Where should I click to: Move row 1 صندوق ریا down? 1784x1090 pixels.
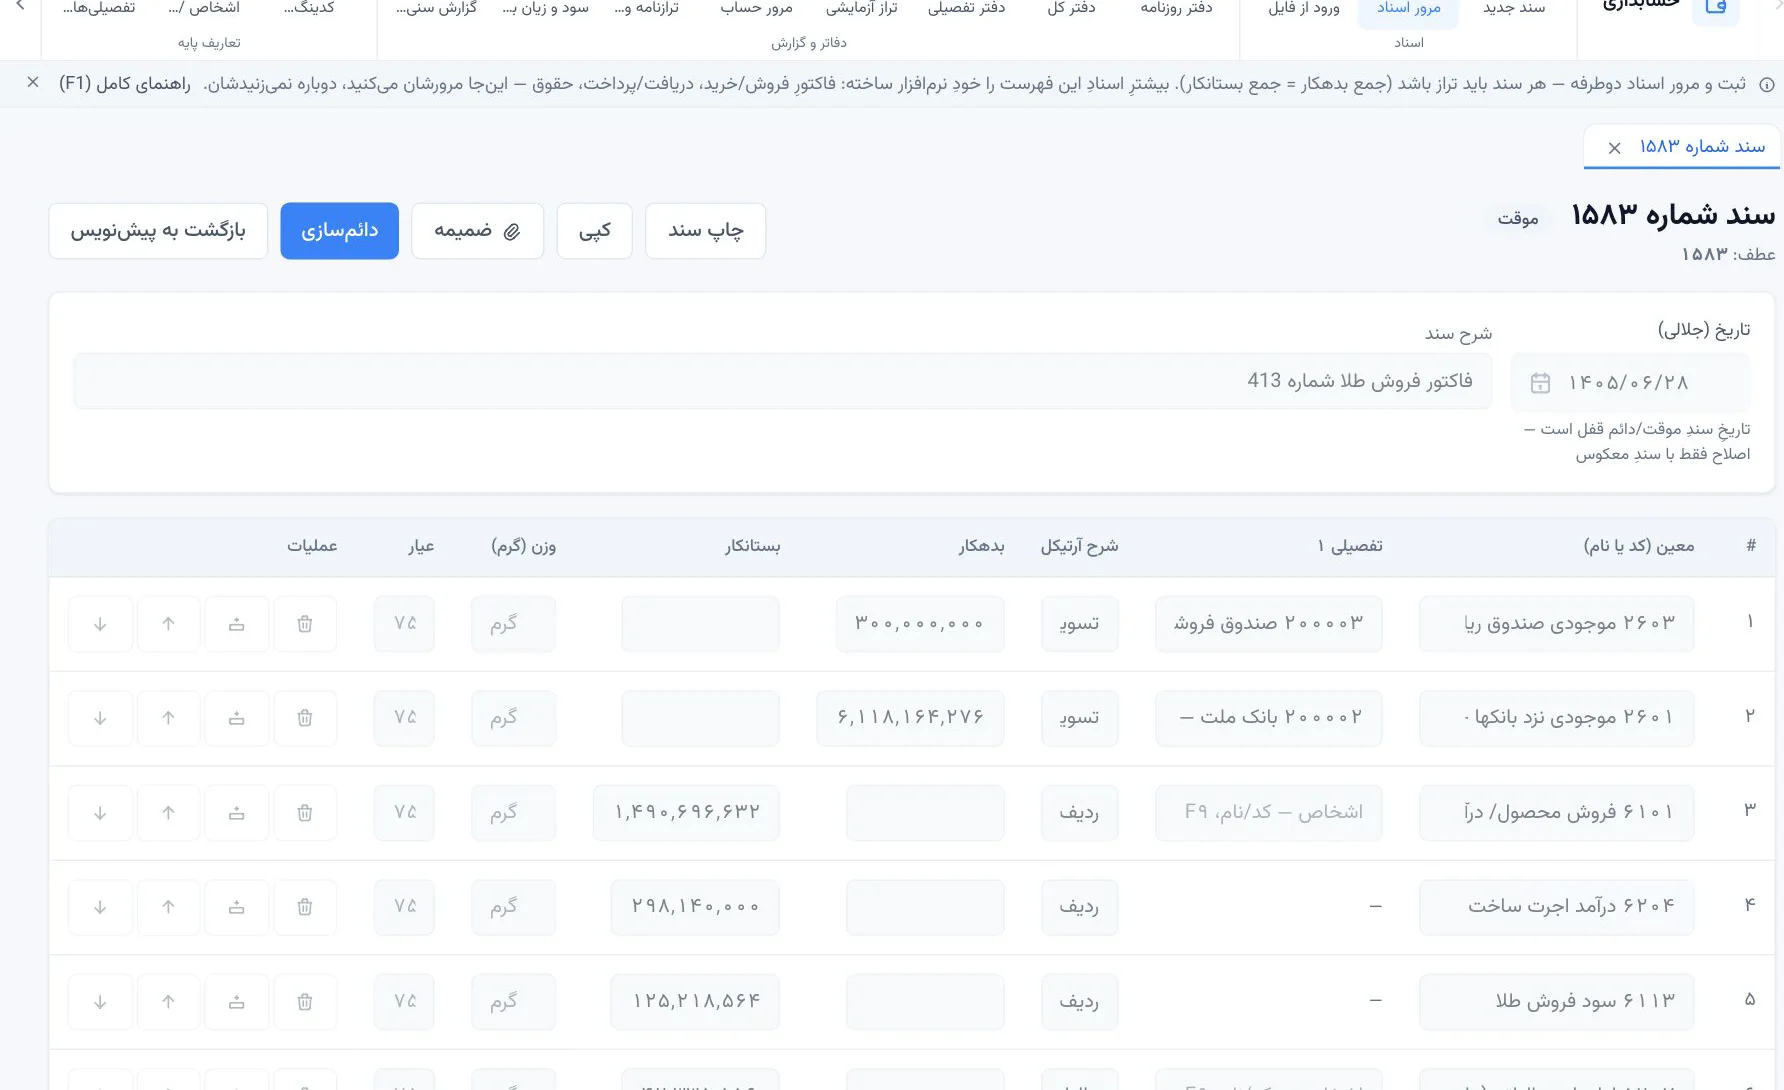click(100, 624)
